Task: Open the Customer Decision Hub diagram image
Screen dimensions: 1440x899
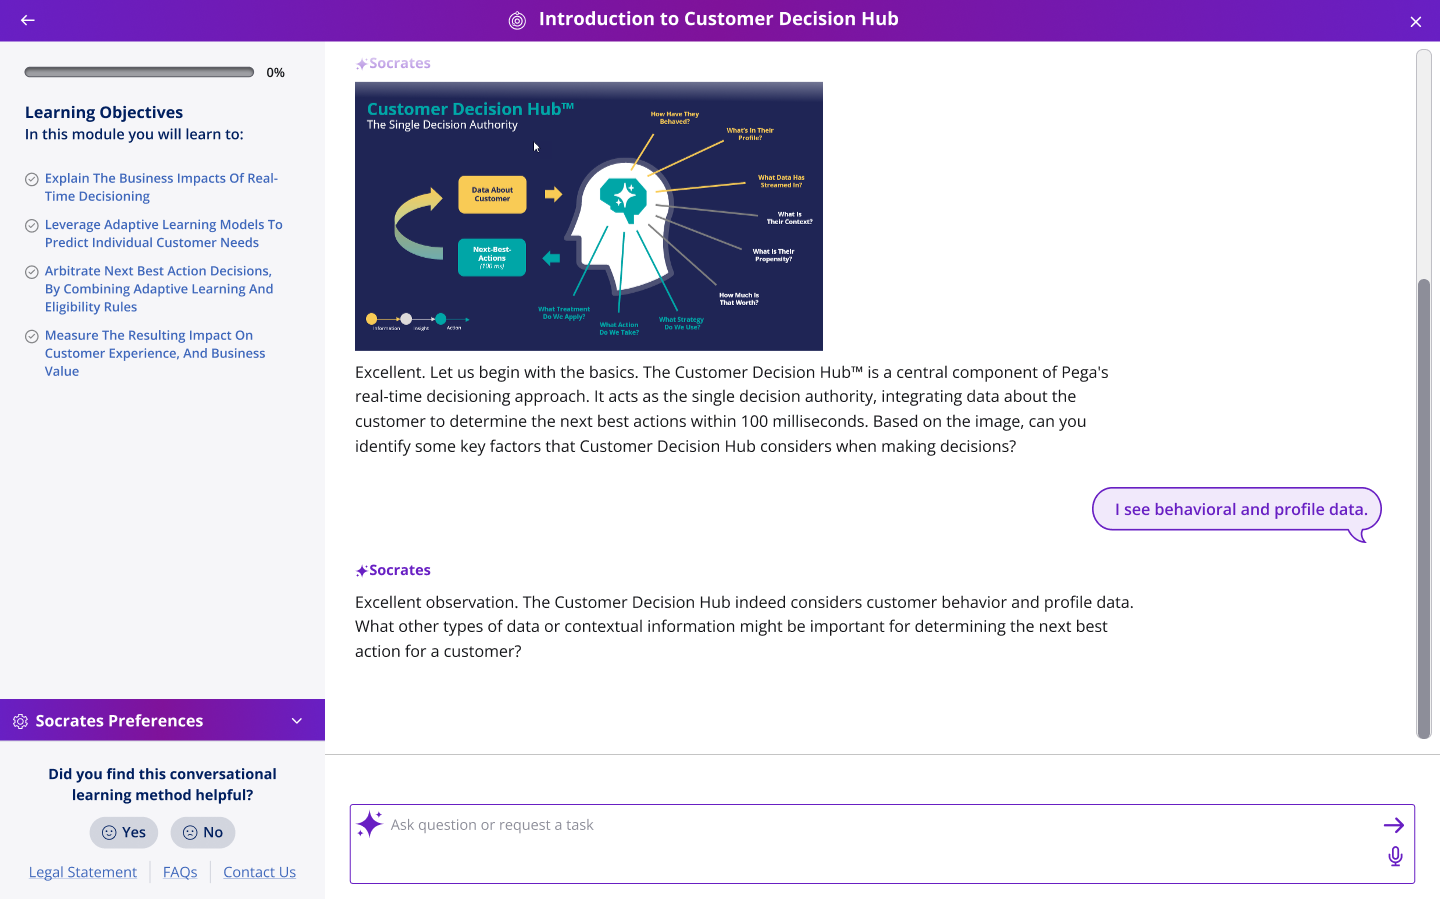Action: [589, 216]
